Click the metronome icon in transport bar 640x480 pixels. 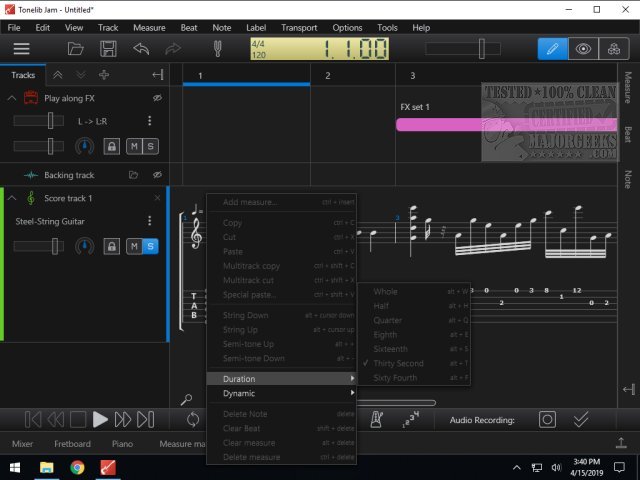[x=378, y=420]
